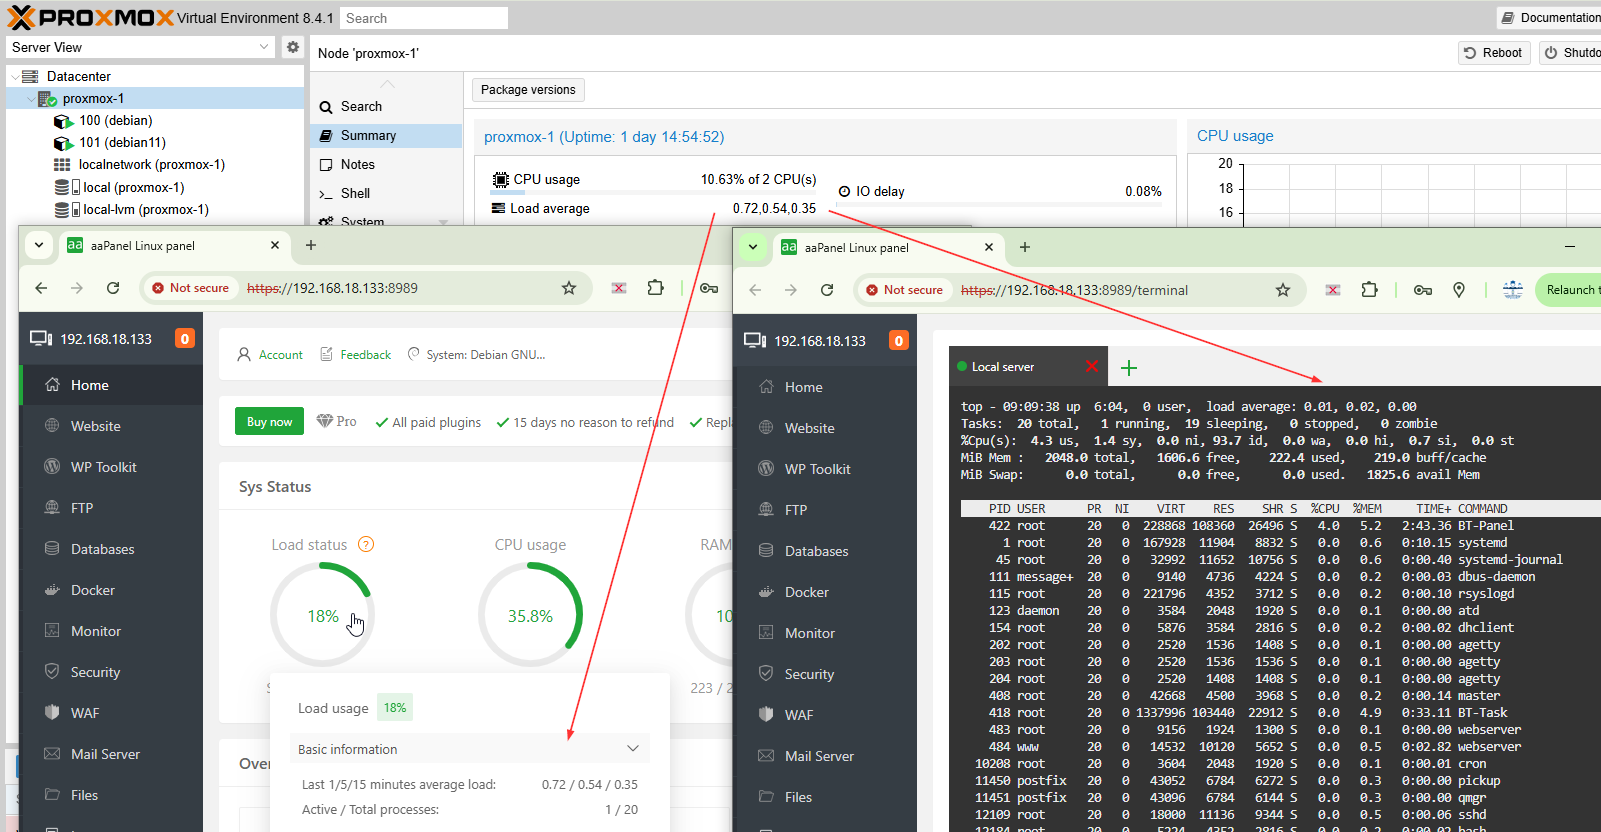1601x832 pixels.
Task: Open tab search chevron in left browser
Action: 39,245
